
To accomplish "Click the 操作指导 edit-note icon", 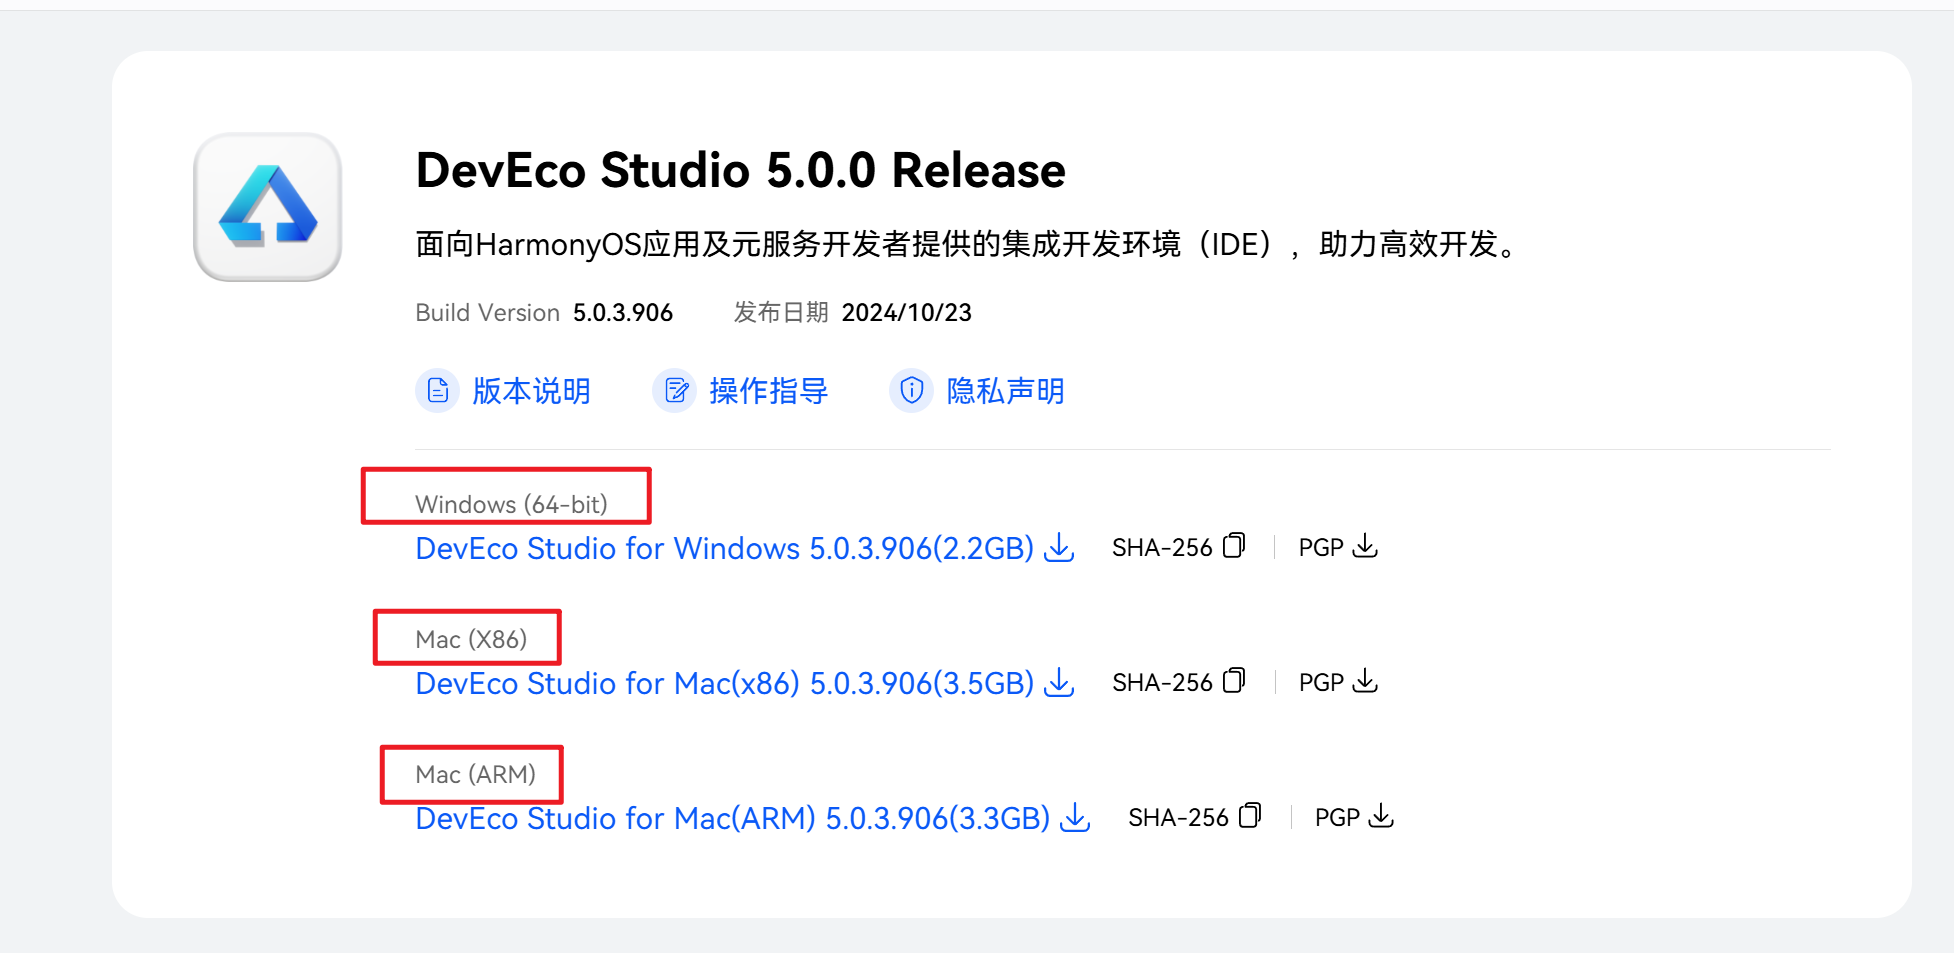I will (675, 390).
